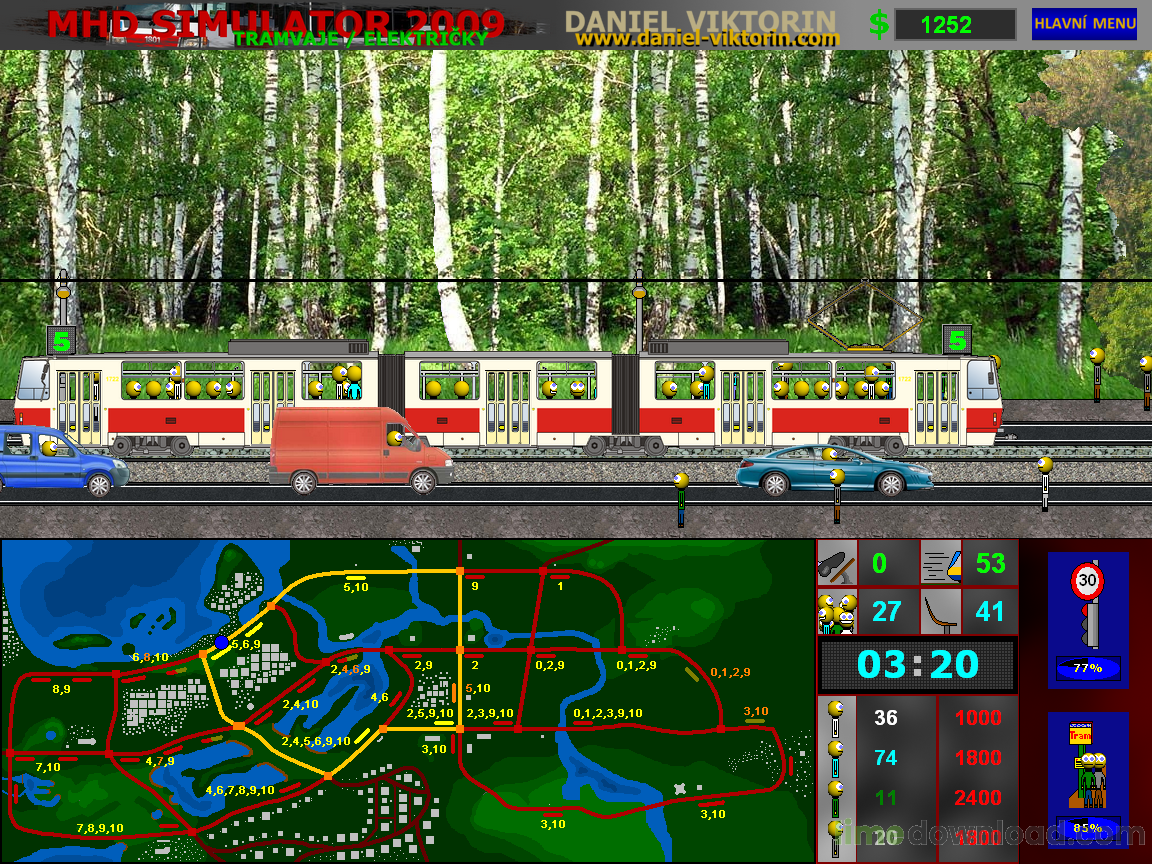
Task: Click the cyan seat count 41
Action: 990,612
